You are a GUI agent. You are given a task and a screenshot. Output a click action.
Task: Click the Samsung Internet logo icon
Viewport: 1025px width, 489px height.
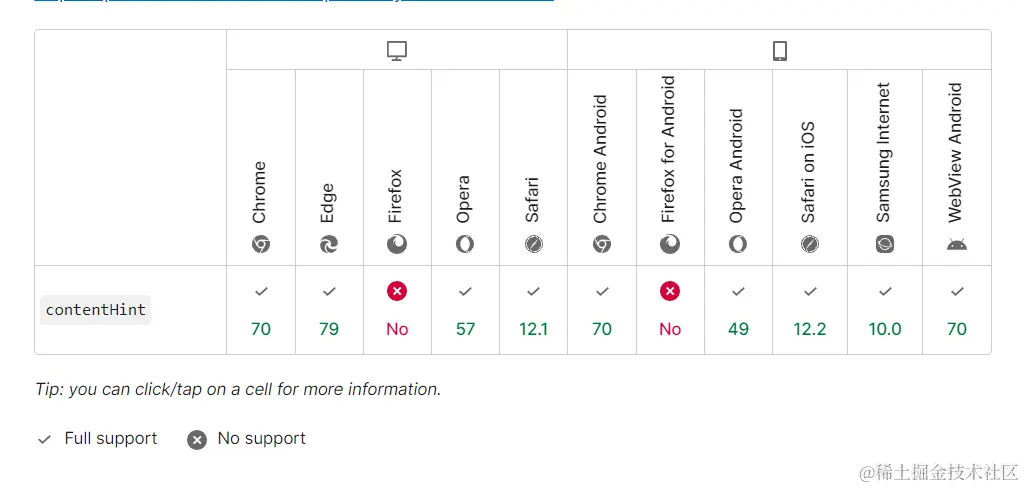tap(884, 244)
